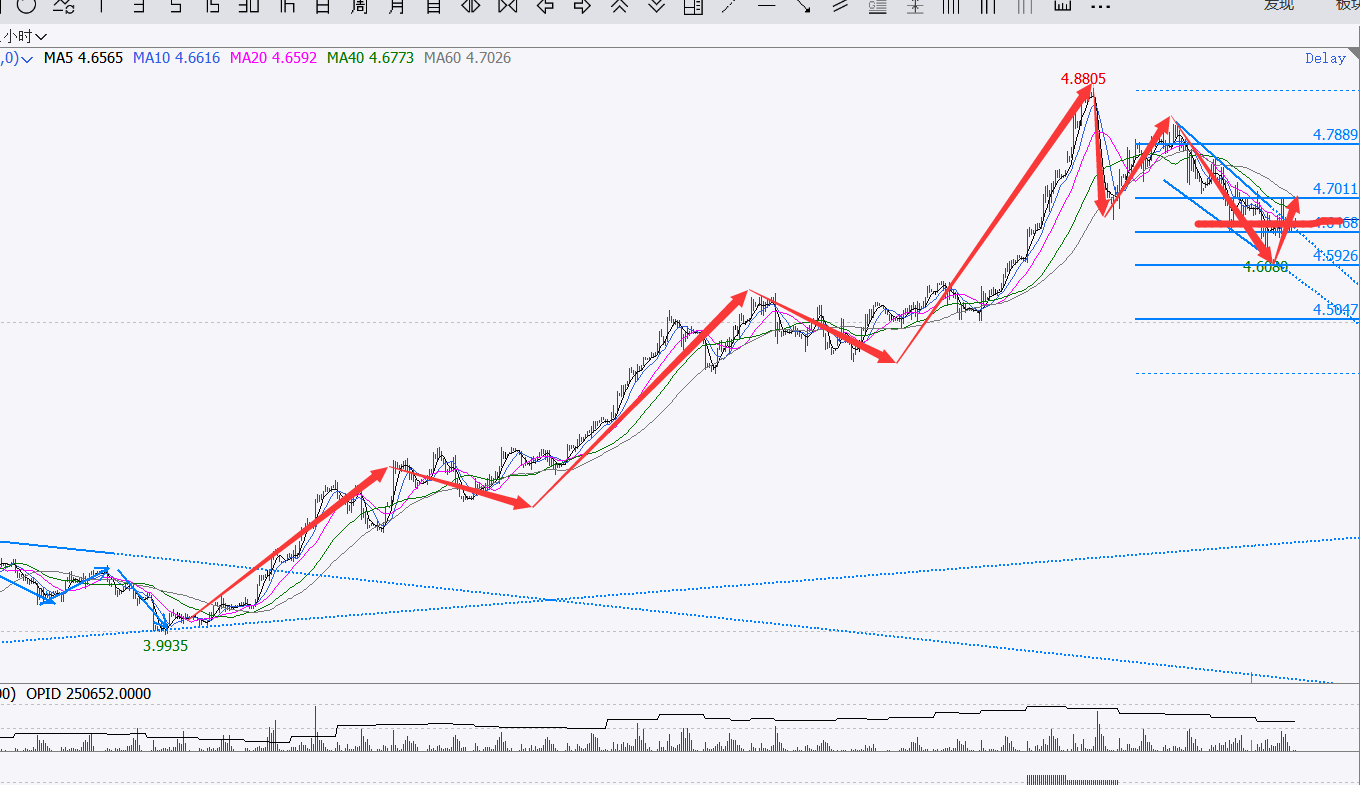Click the double chevron down icon

coord(656,6)
